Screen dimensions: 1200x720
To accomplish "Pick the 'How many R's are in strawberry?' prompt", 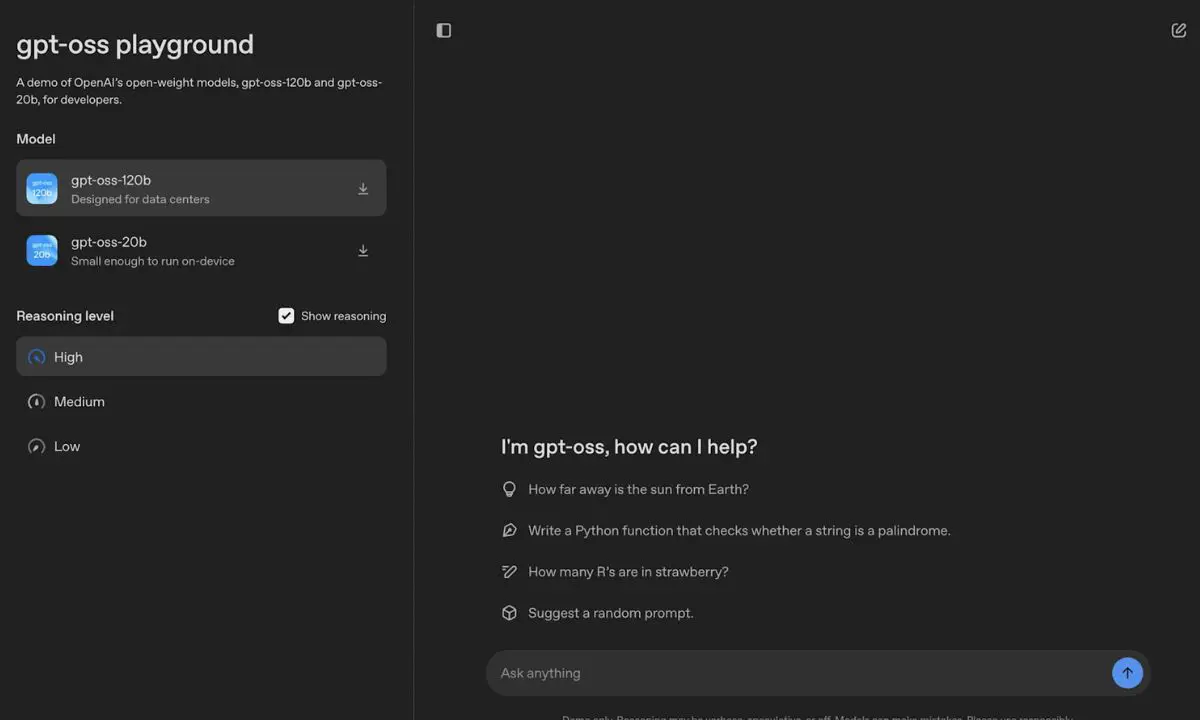I will coord(628,572).
